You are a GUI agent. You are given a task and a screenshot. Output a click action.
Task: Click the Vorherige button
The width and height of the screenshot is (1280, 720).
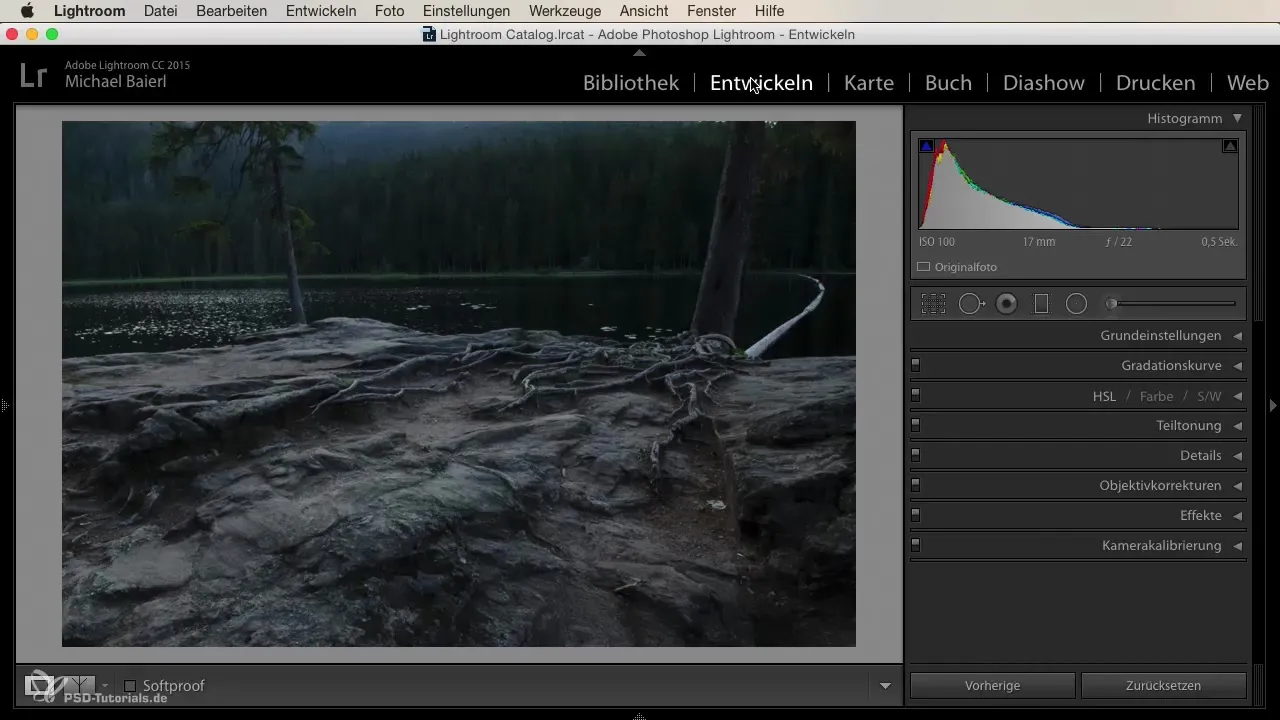click(993, 685)
